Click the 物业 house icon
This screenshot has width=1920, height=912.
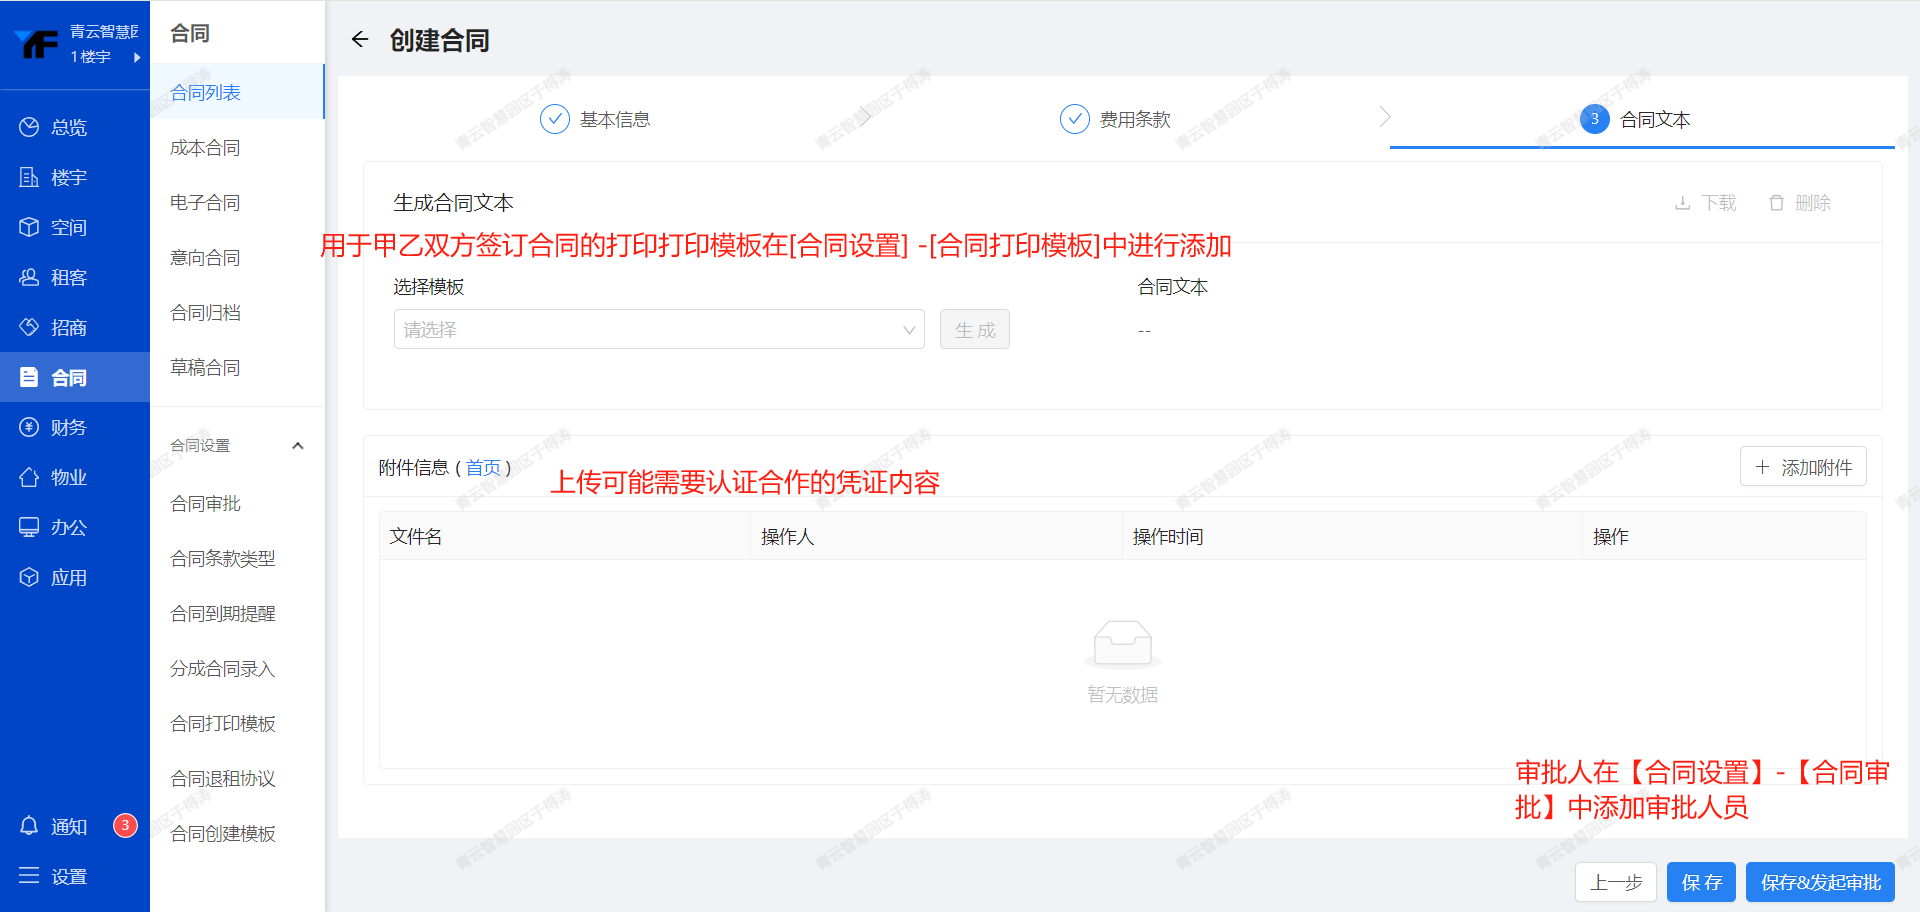tap(29, 477)
